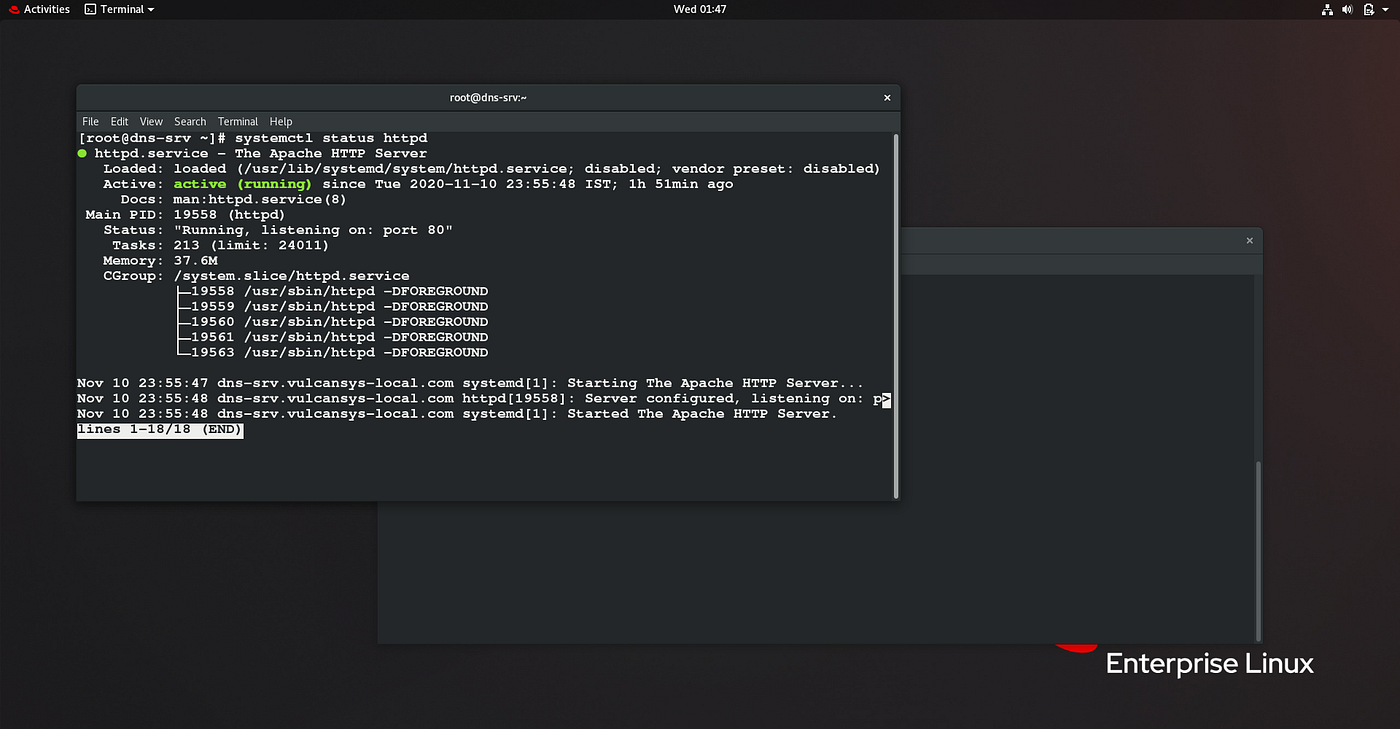Image resolution: width=1400 pixels, height=729 pixels.
Task: Open the Terminal menu in the menubar
Action: tap(237, 121)
